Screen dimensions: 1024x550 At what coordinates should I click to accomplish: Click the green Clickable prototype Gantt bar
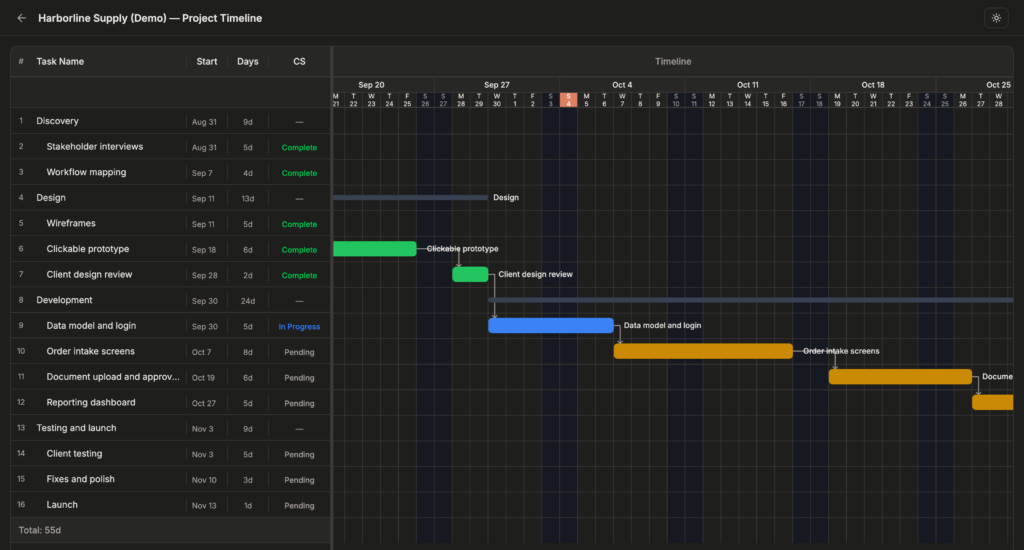pos(375,249)
